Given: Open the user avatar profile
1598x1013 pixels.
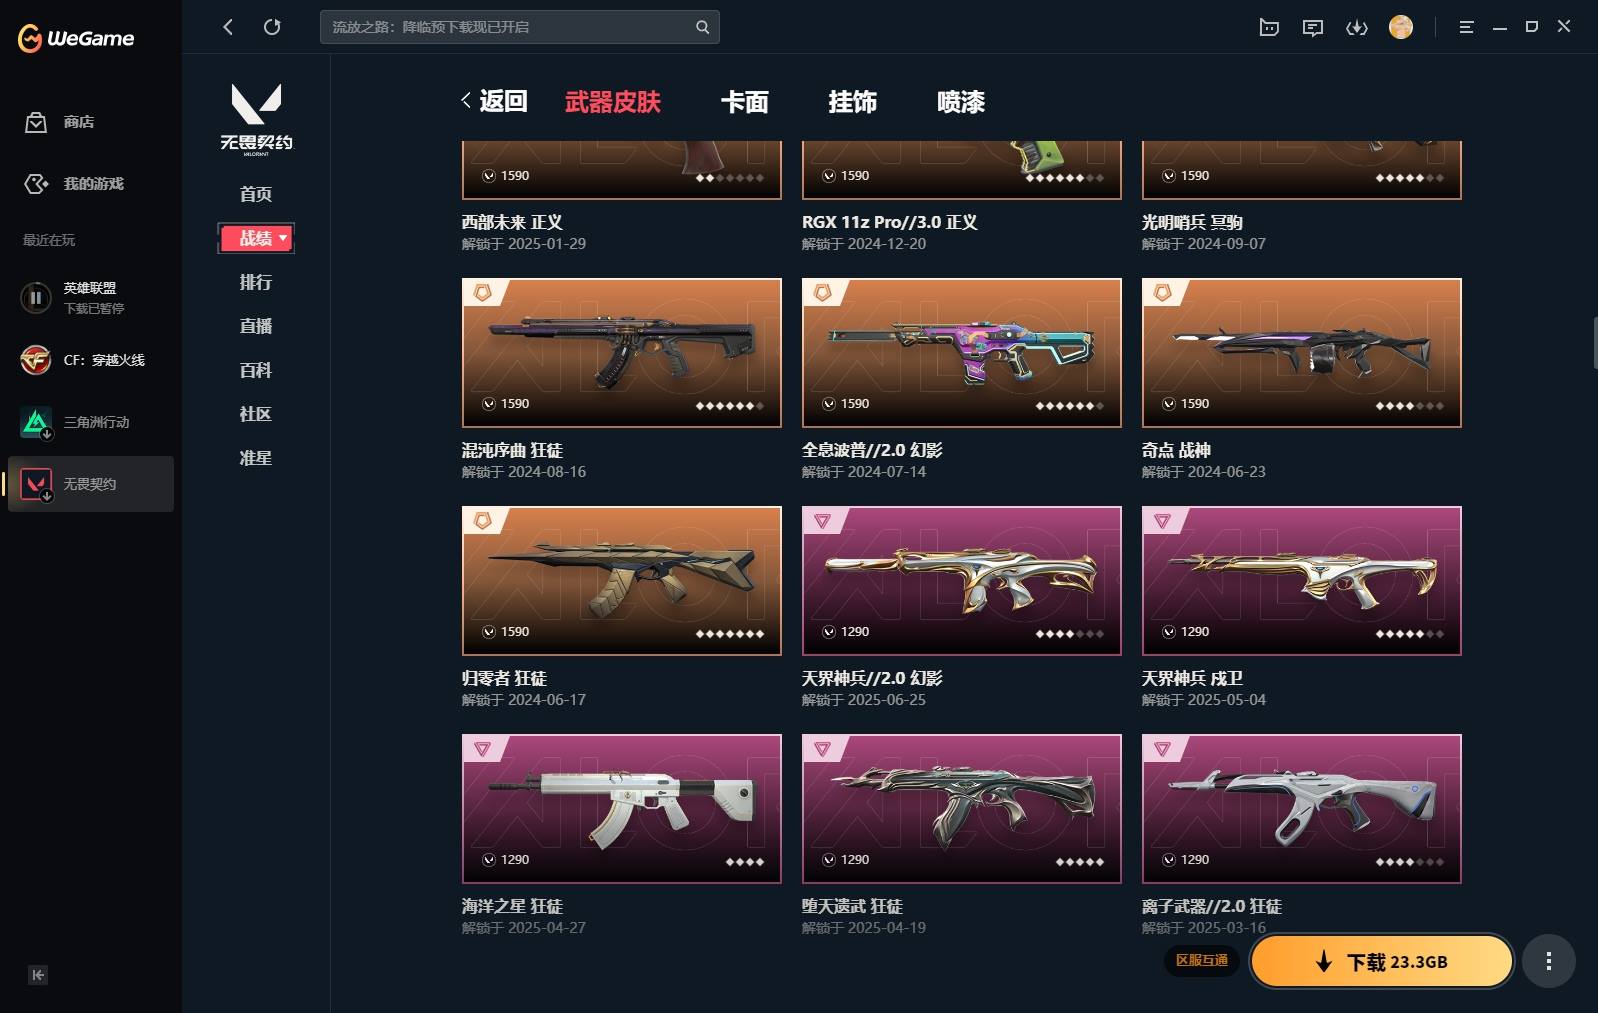Looking at the screenshot, I should point(1401,27).
